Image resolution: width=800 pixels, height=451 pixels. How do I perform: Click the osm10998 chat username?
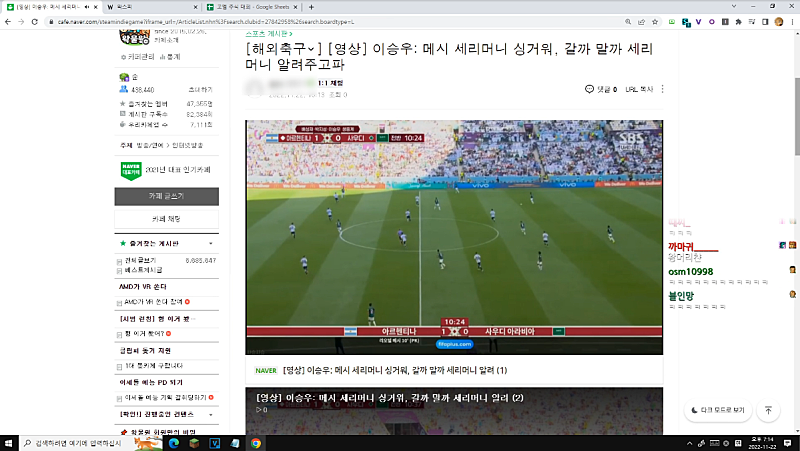pos(691,272)
